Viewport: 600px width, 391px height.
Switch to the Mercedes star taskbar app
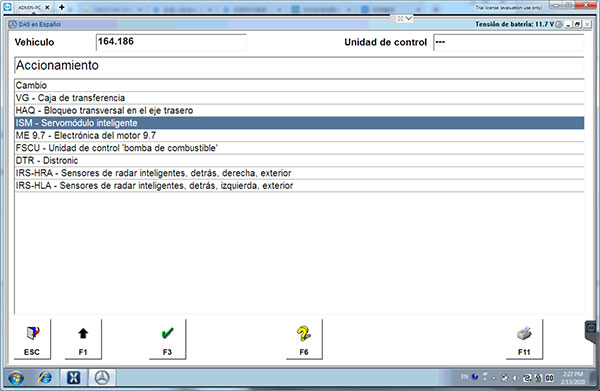(102, 378)
